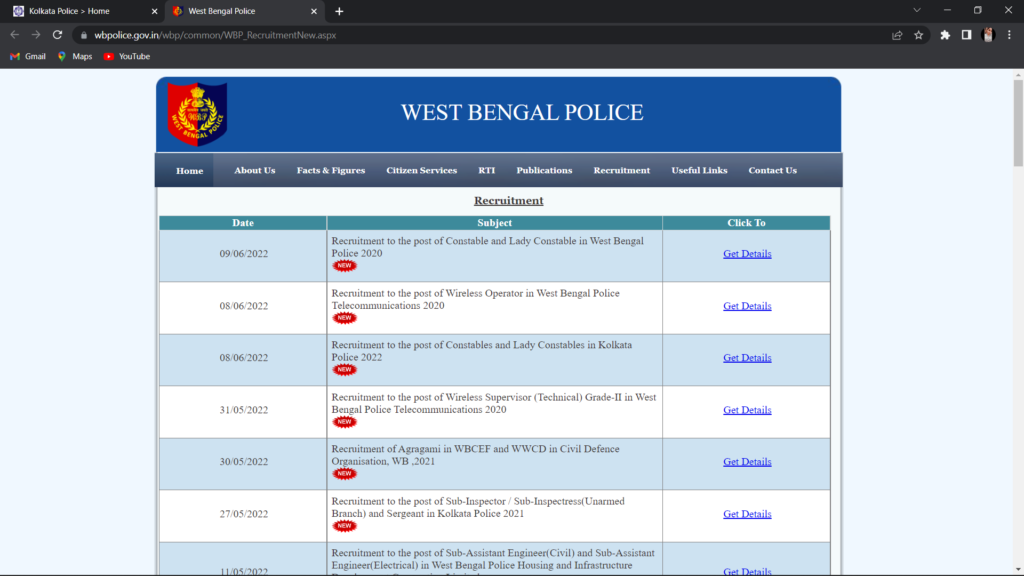This screenshot has height=576, width=1024.
Task: Click the West Bengal Police emblem logo
Action: point(197,114)
